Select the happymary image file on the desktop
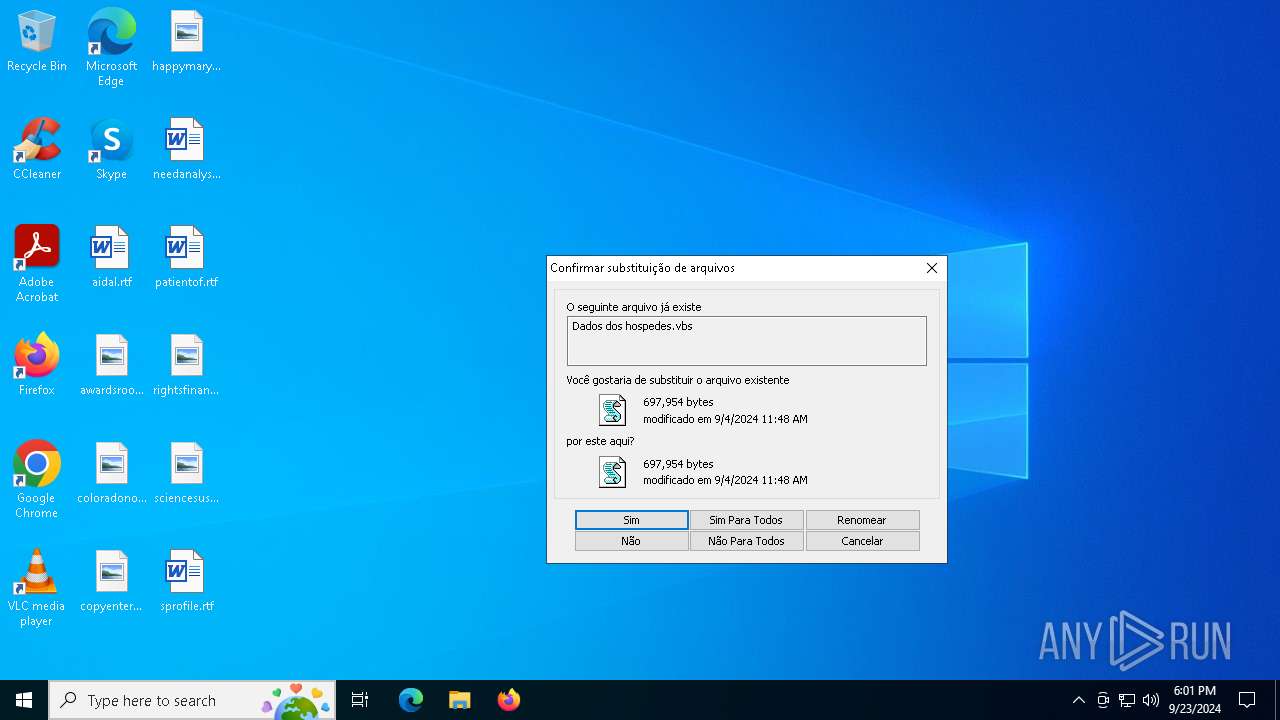 click(x=186, y=42)
